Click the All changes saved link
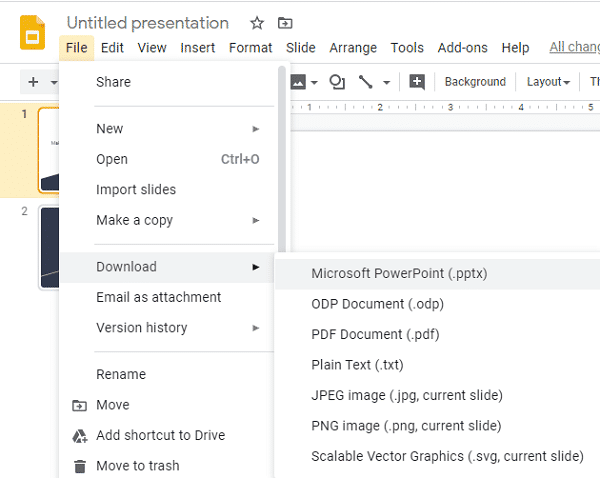This screenshot has width=600, height=478. click(574, 47)
